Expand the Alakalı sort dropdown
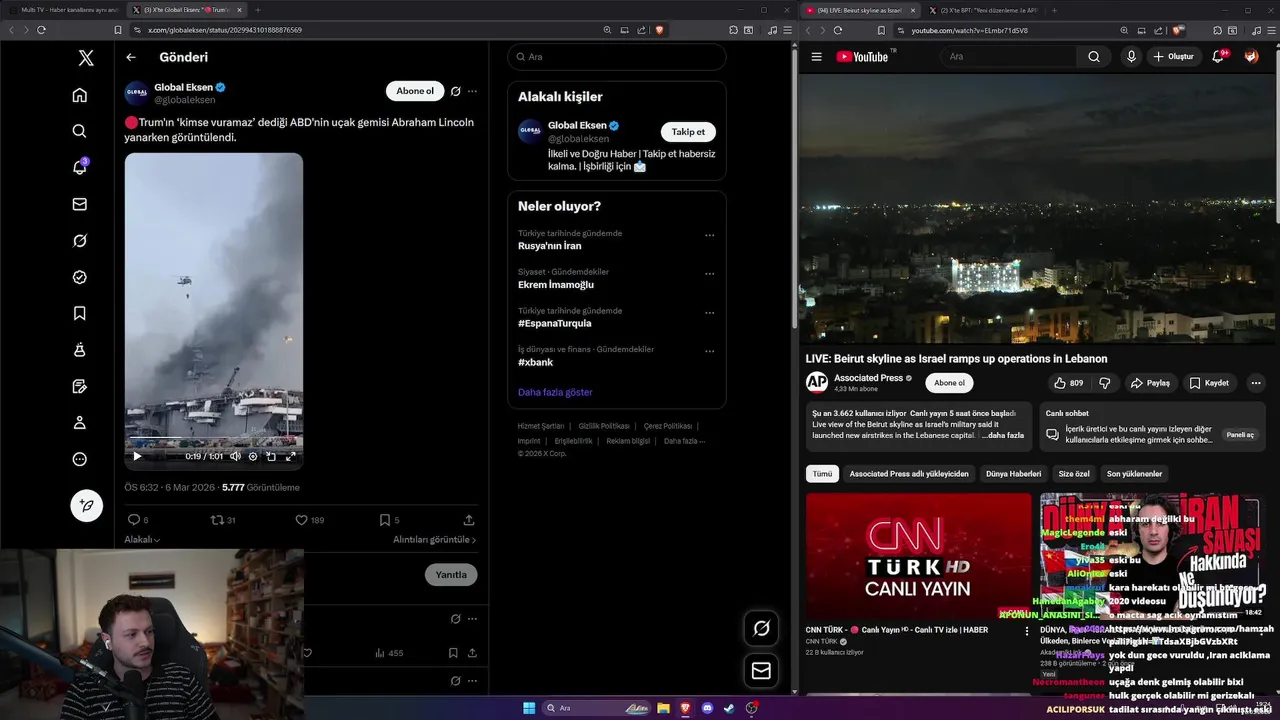Screen dimensions: 1280x720 tap(142, 540)
